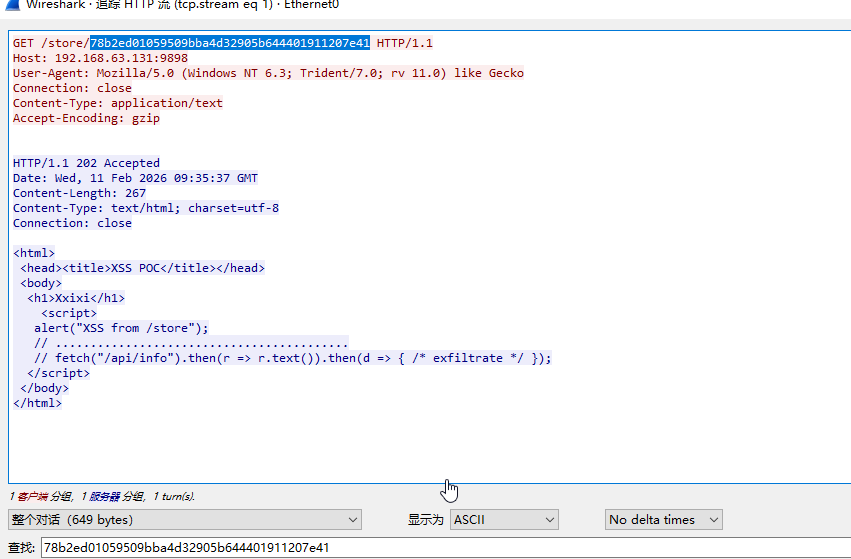Click the closing </script> tag line
The image size is (851, 559).
pyautogui.click(x=59, y=373)
